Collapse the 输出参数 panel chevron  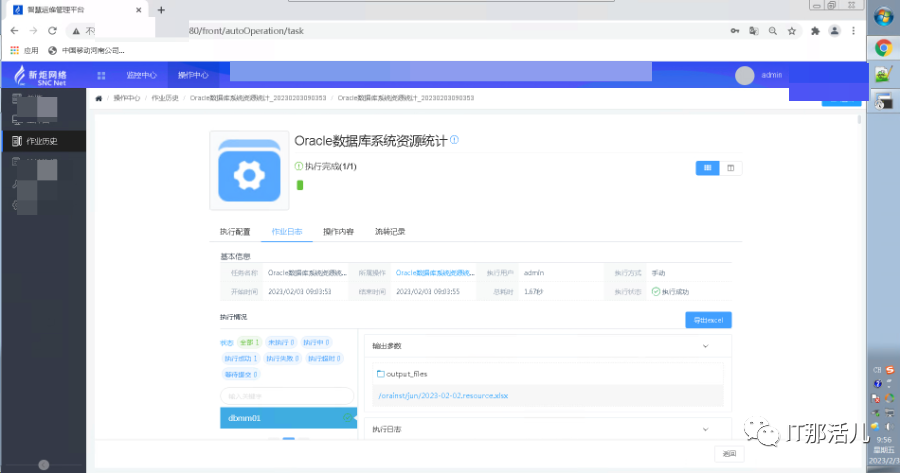point(705,346)
